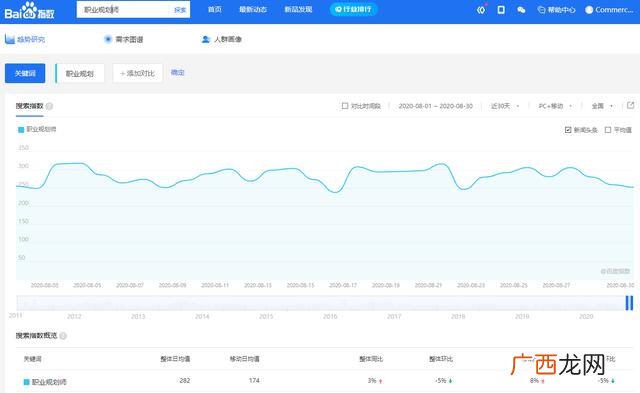Click the 2015 mark on timeline
Image resolution: width=640 pixels, height=393 pixels.
pyautogui.click(x=266, y=316)
